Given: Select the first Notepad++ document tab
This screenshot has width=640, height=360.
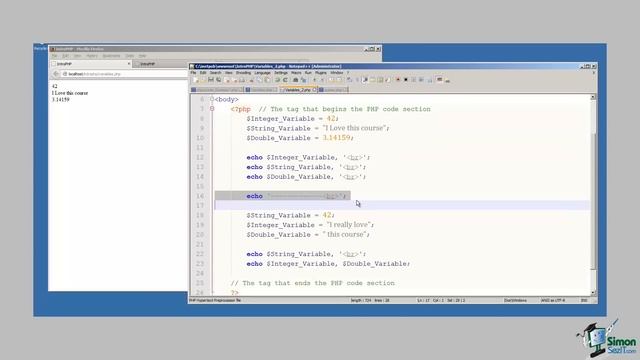Looking at the screenshot, I should click(x=217, y=89).
